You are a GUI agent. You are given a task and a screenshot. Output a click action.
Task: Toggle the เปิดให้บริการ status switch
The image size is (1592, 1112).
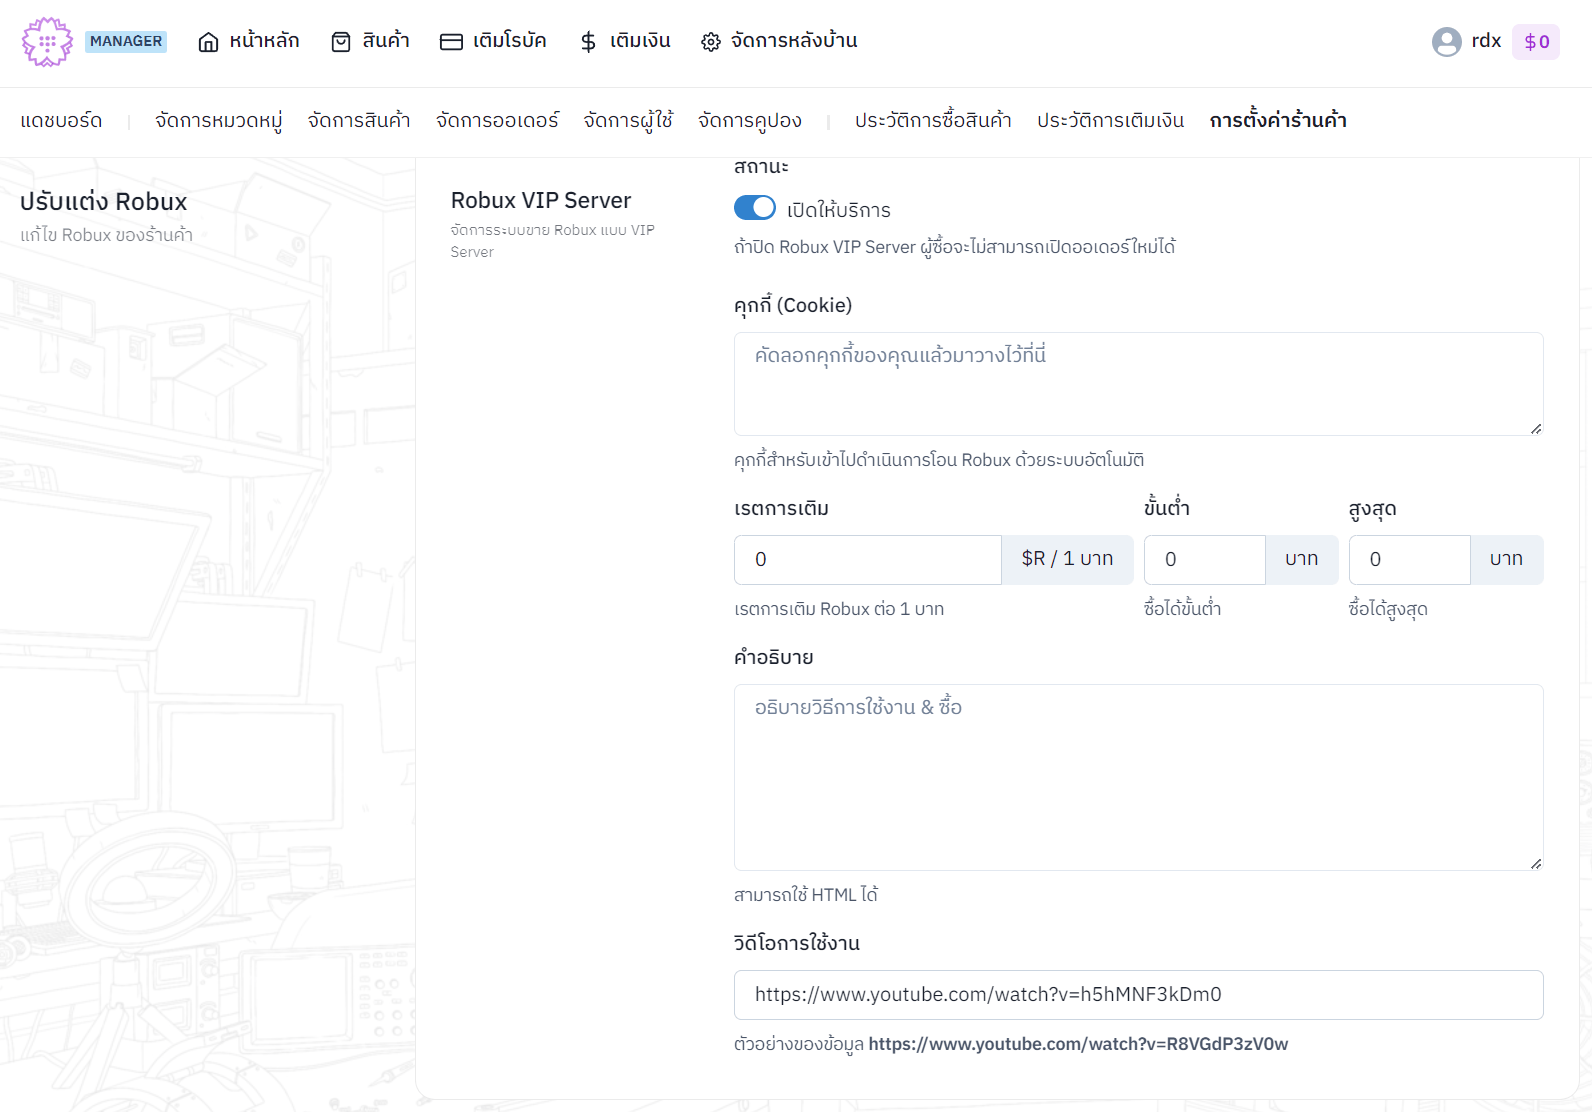point(755,208)
